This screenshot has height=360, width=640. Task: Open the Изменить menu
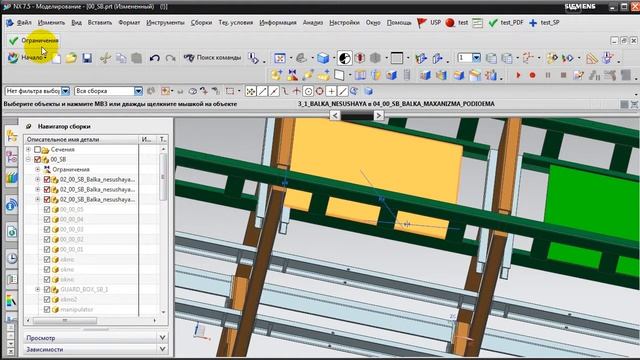51,23
